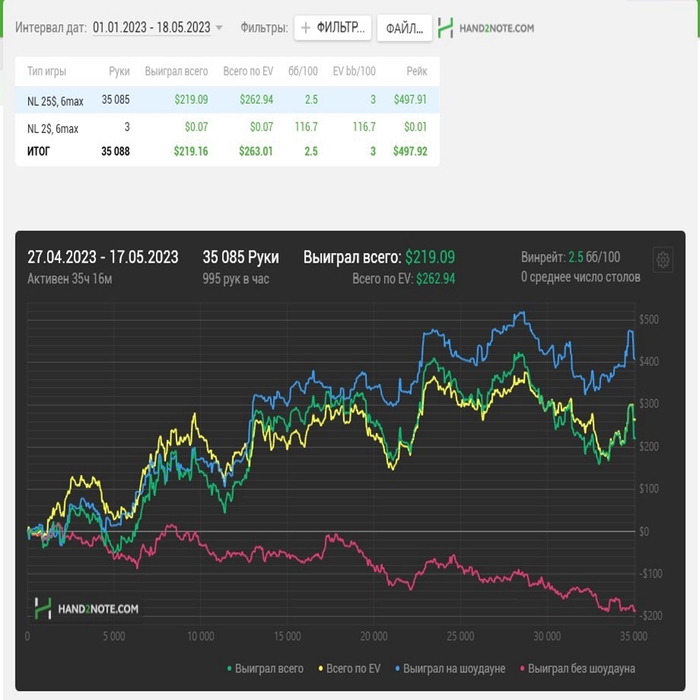Sort by the "EV bb/100" column header
Viewport: 700px width, 700px height.
(354, 71)
